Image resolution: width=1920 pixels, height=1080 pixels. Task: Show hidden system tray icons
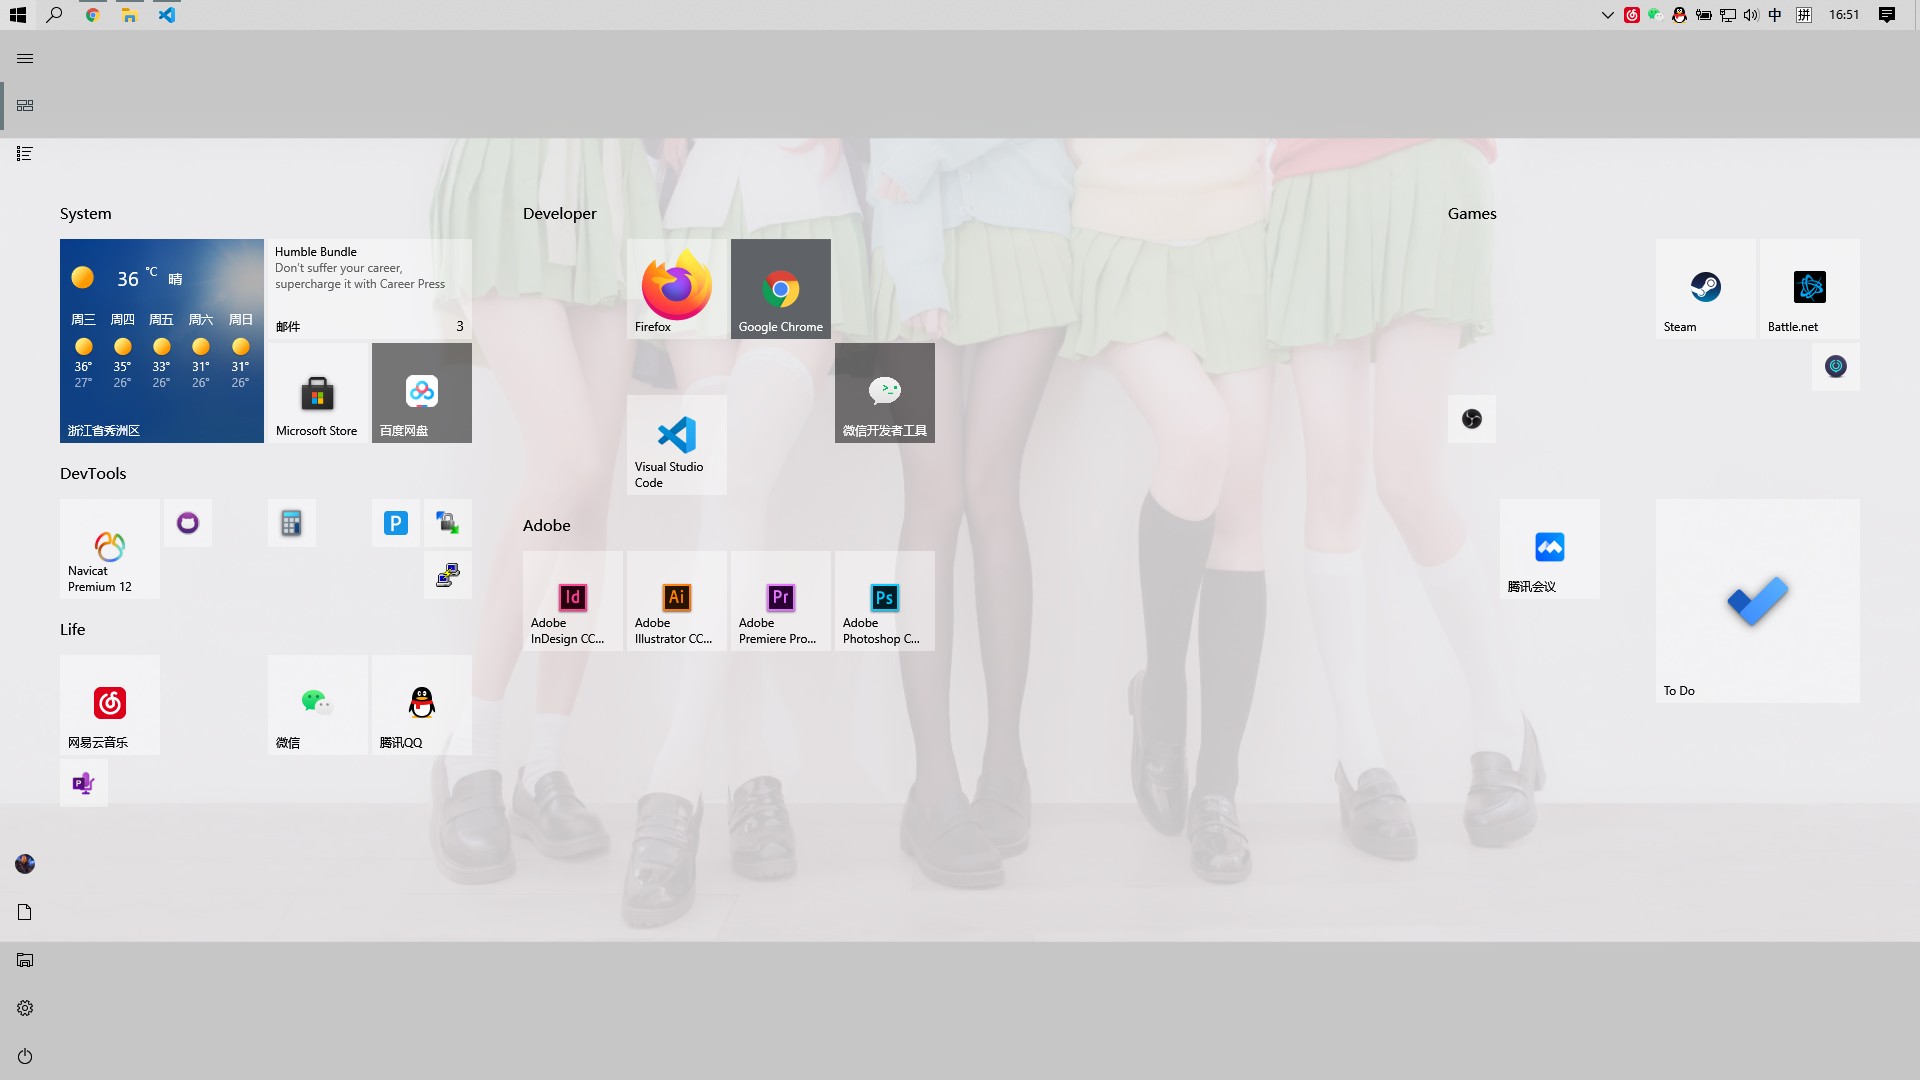1607,15
